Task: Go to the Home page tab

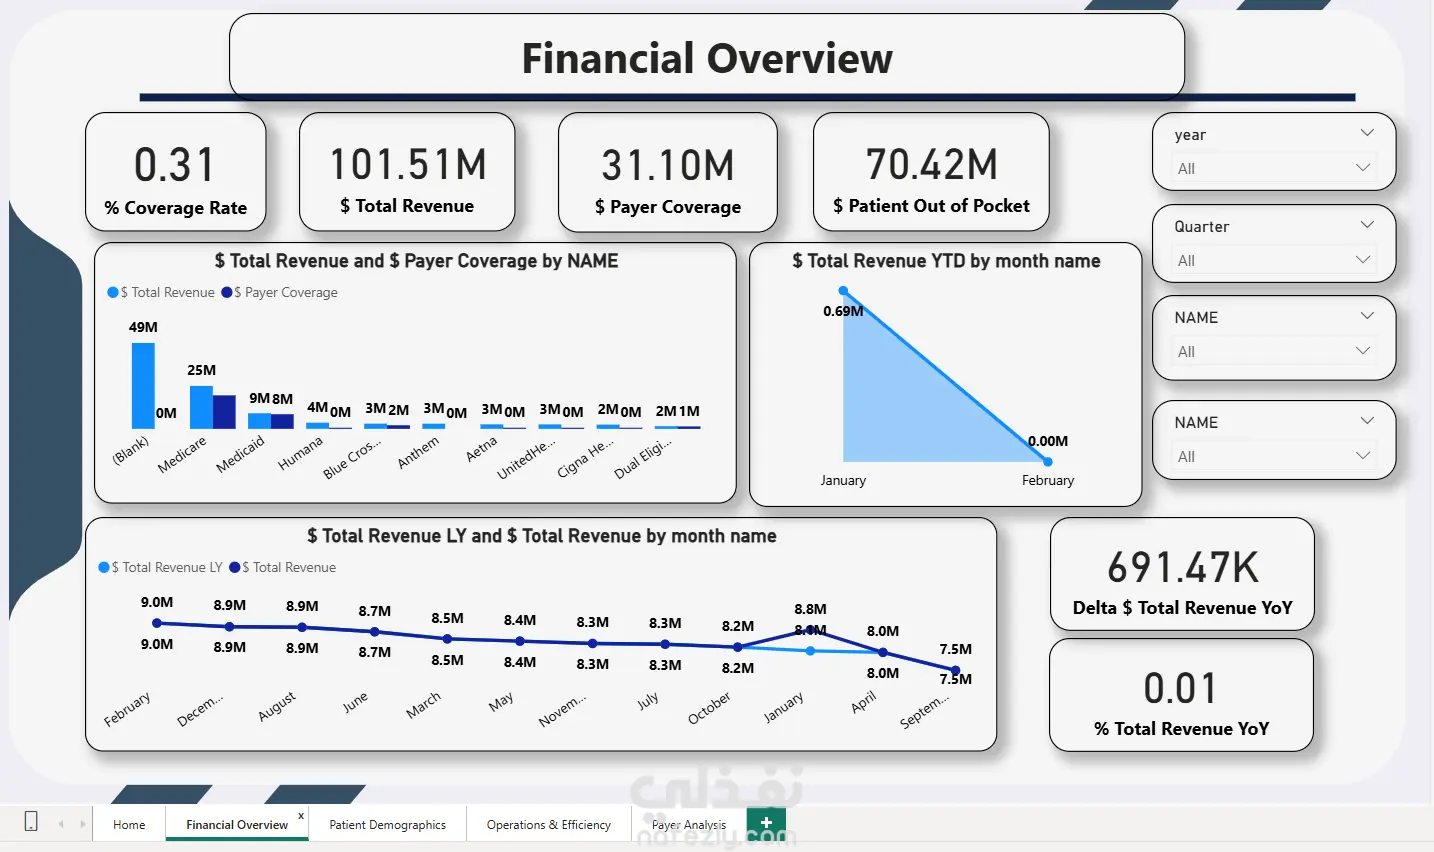Action: click(129, 825)
